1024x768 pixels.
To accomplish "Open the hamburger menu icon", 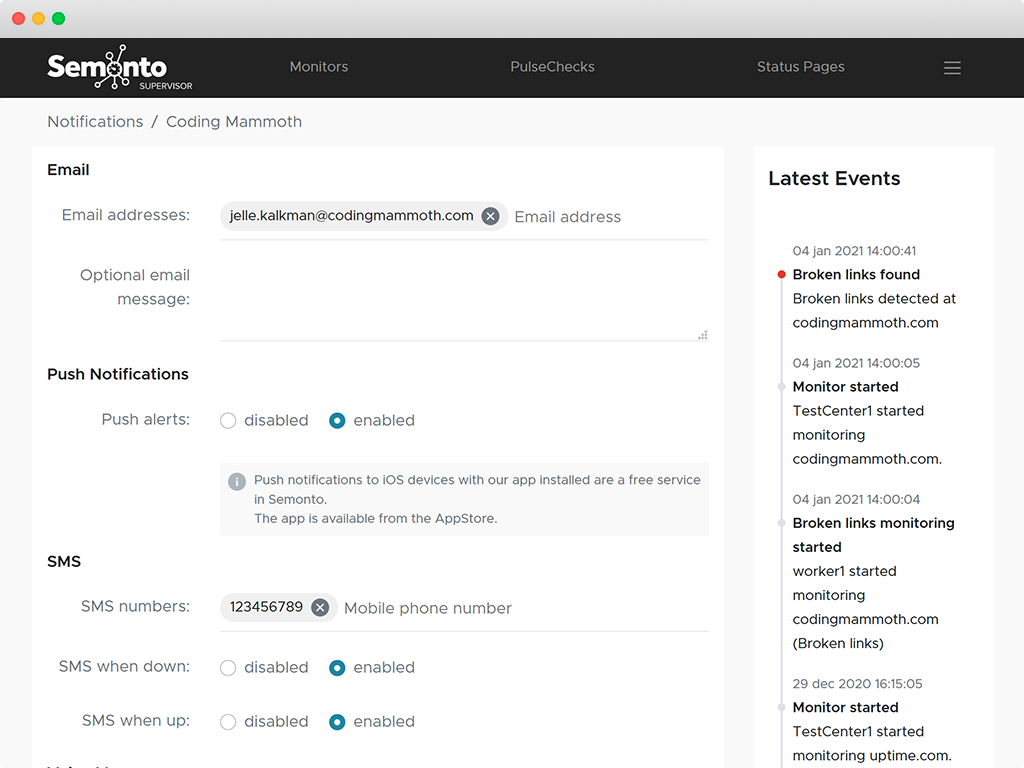I will [952, 68].
